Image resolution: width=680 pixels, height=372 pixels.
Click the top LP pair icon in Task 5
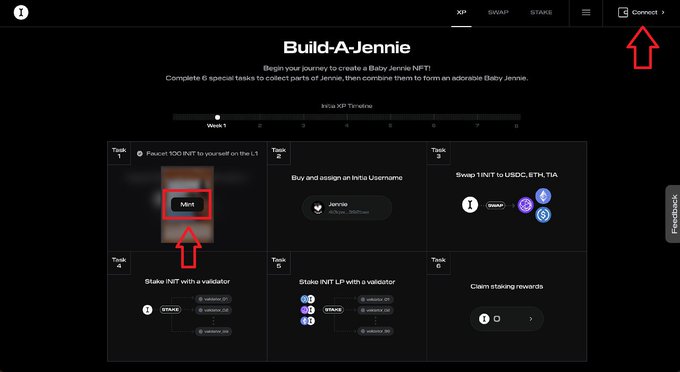[x=307, y=299]
